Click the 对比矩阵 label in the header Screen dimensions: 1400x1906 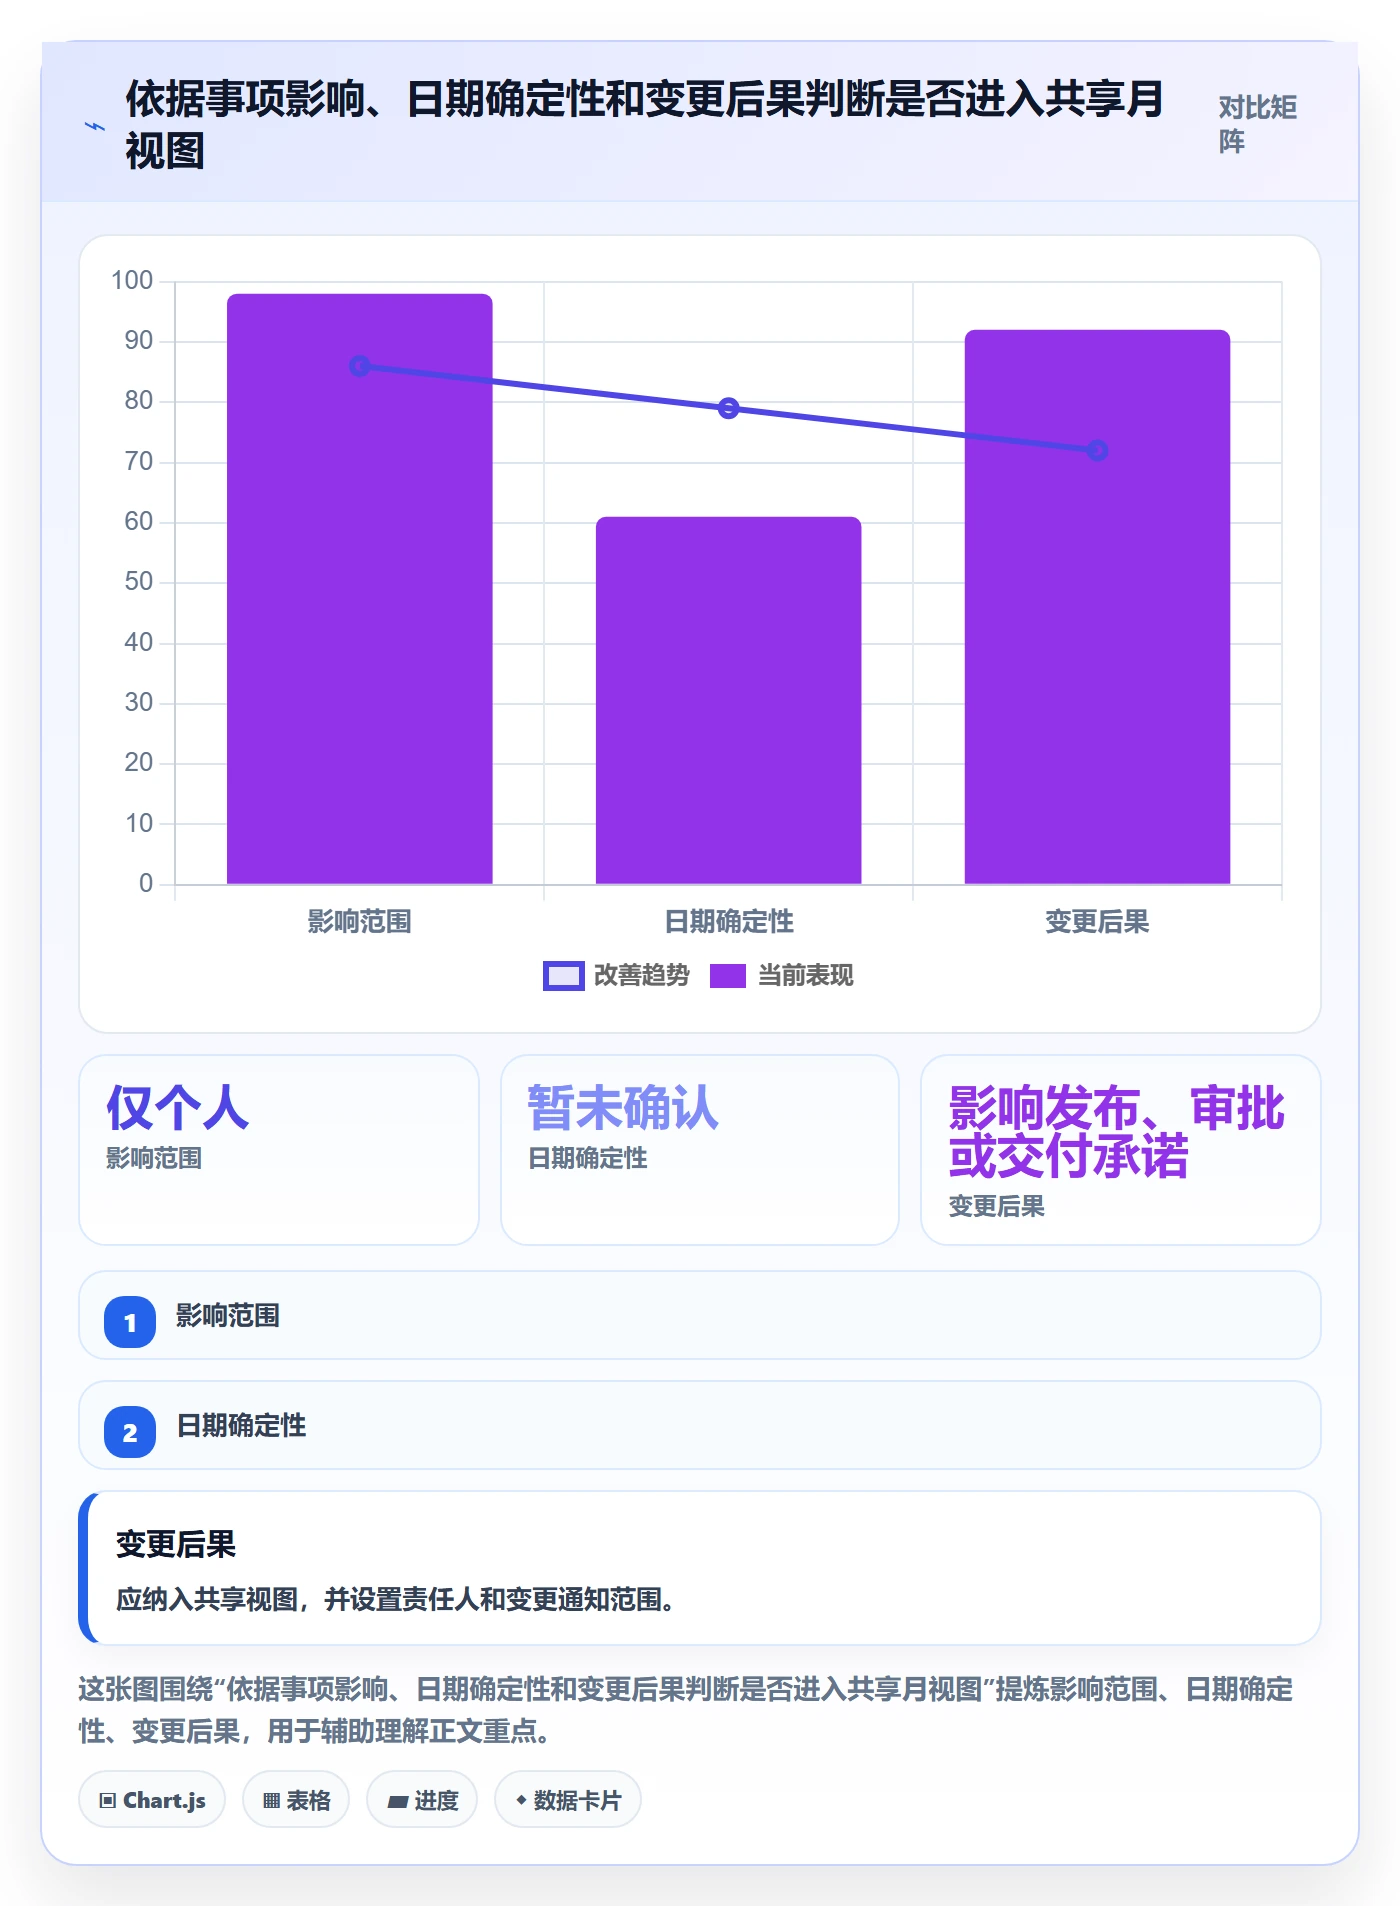[x=1257, y=124]
